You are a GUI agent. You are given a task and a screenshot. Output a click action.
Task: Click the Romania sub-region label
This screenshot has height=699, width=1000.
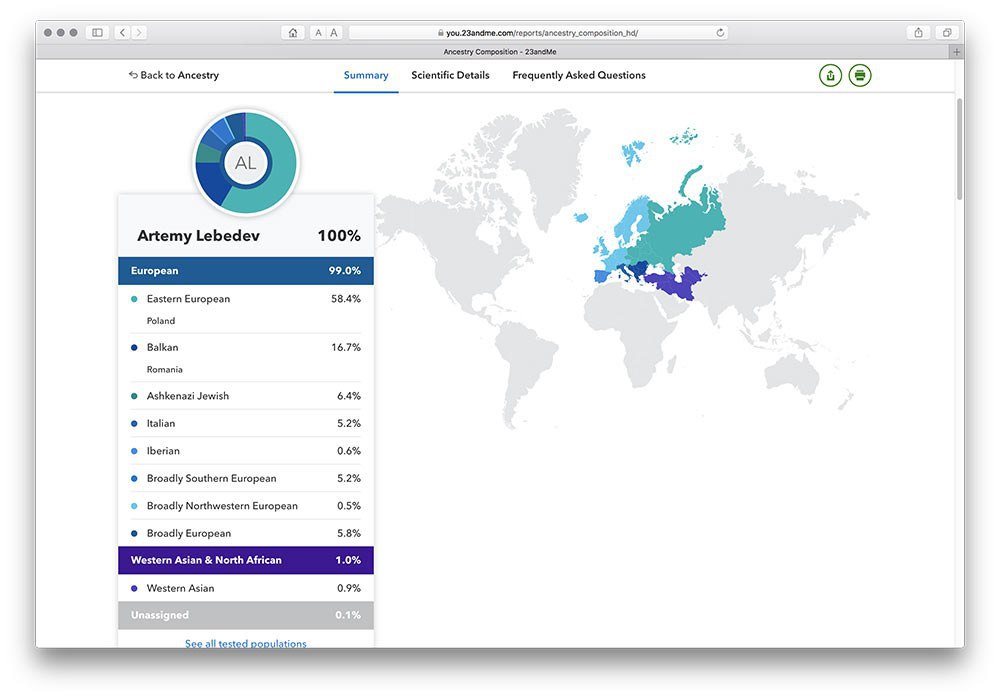tap(165, 369)
